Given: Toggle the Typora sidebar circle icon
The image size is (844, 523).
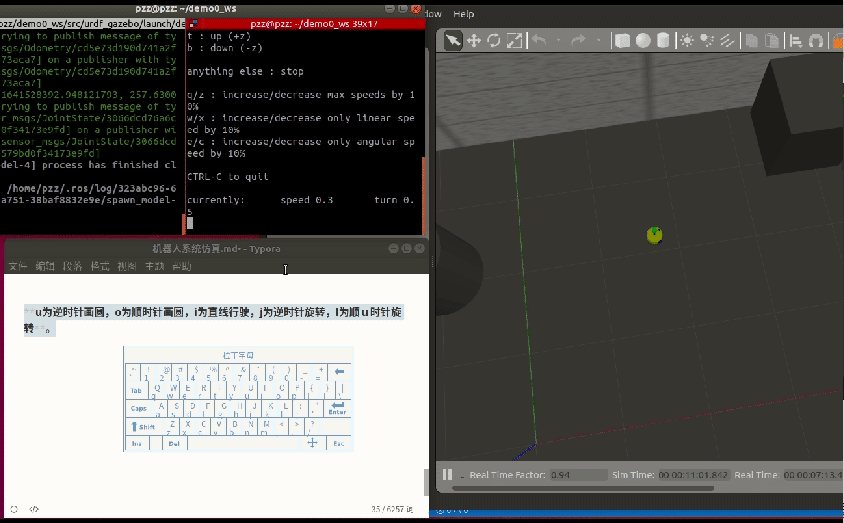Looking at the screenshot, I should (x=14, y=509).
